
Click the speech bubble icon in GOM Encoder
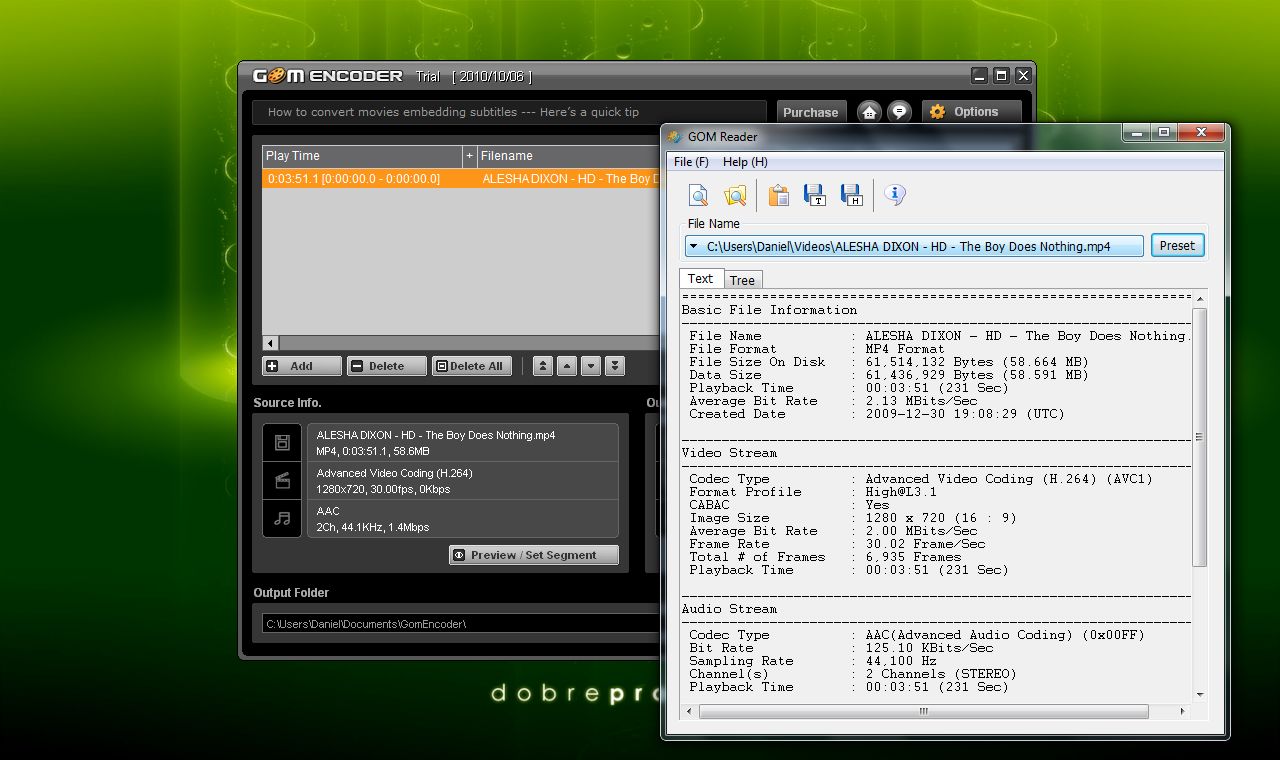pyautogui.click(x=899, y=112)
